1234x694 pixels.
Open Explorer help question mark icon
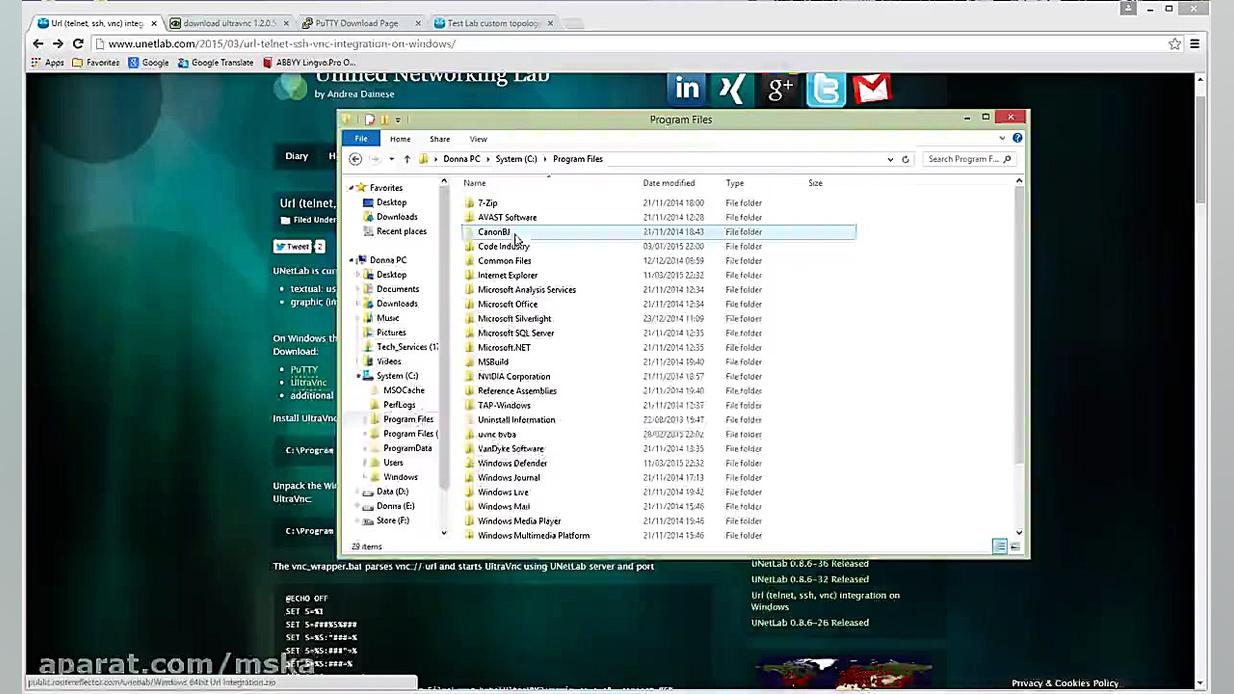[x=1017, y=138]
